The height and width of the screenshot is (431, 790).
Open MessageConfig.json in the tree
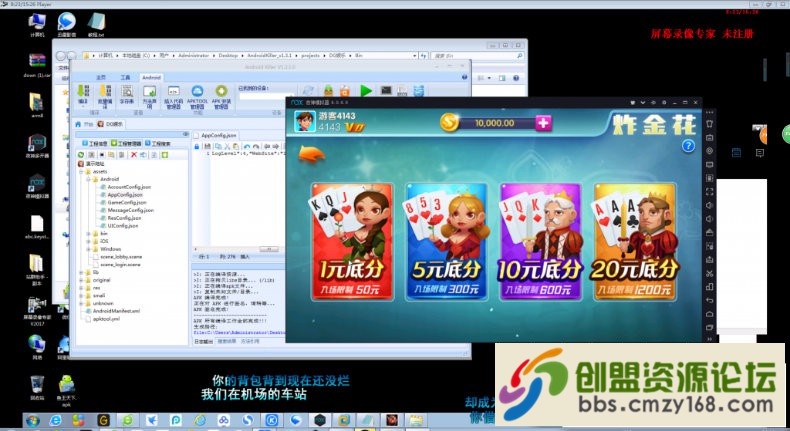[130, 210]
